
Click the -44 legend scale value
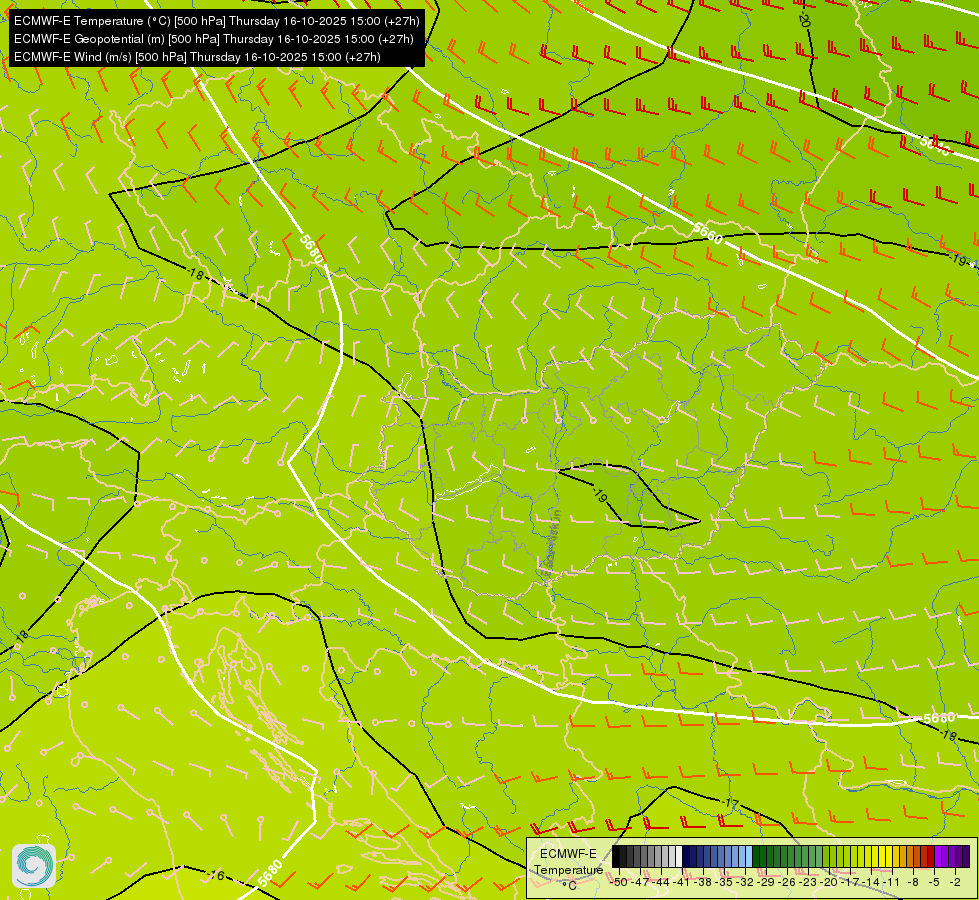(661, 882)
